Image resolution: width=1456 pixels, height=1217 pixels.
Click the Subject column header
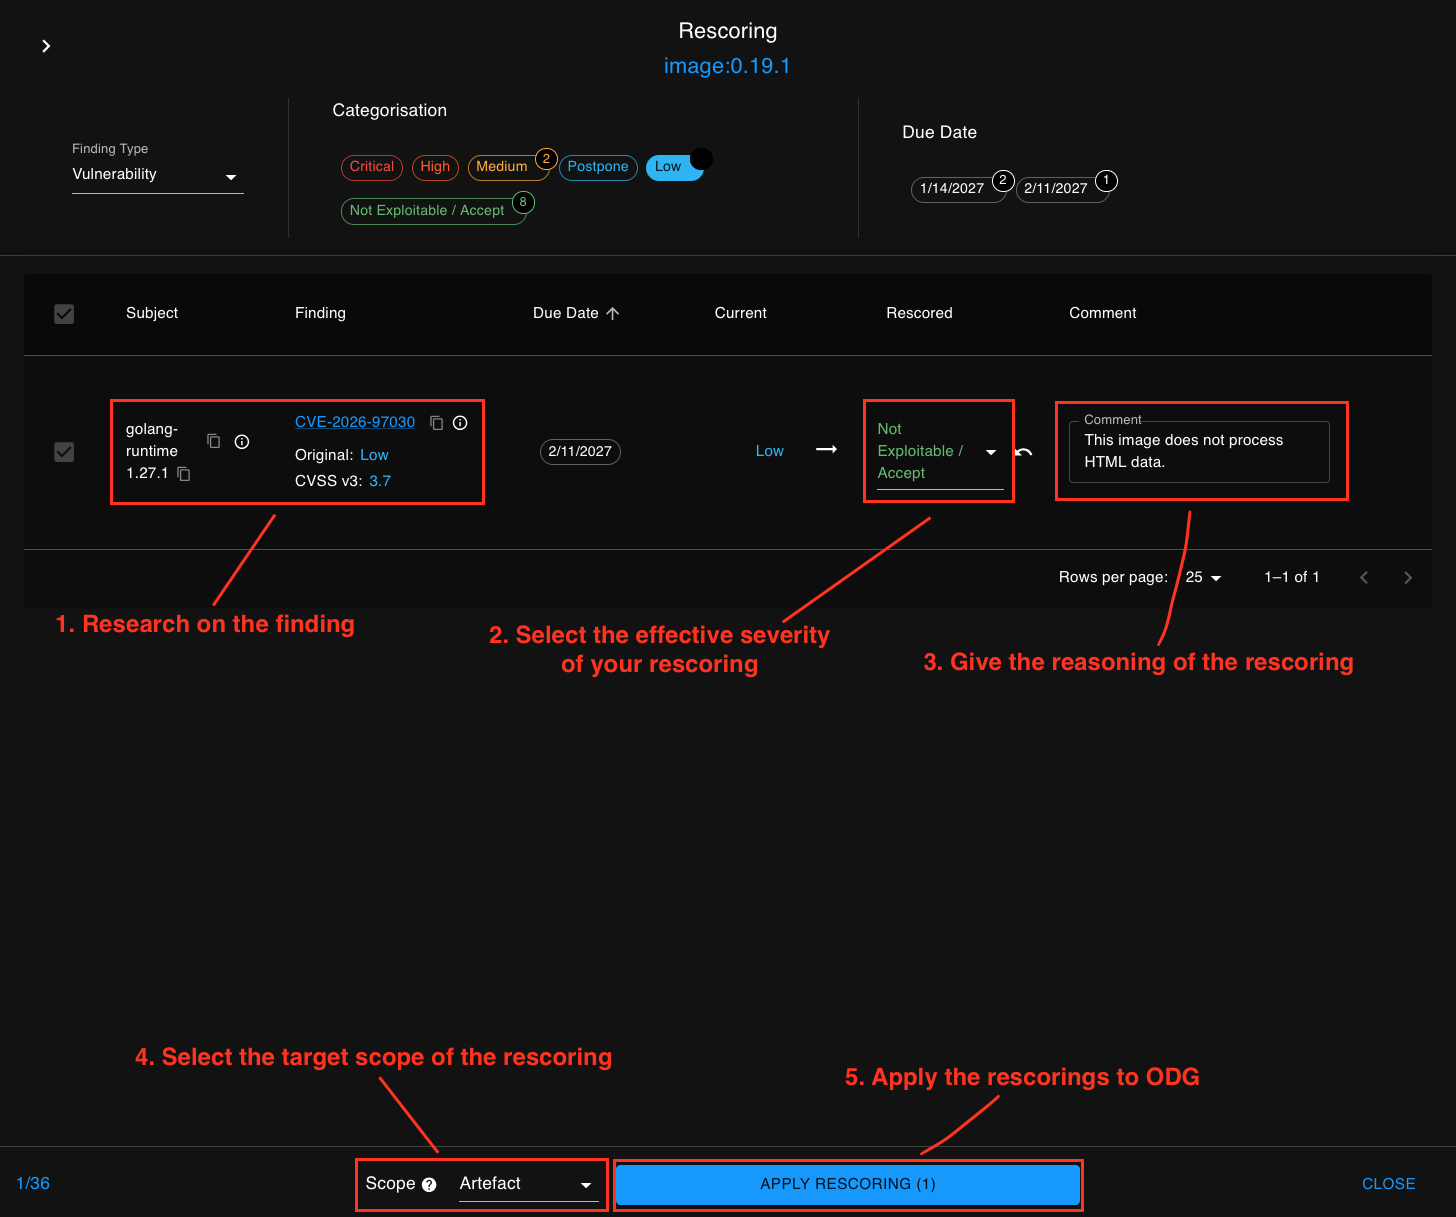pos(152,313)
